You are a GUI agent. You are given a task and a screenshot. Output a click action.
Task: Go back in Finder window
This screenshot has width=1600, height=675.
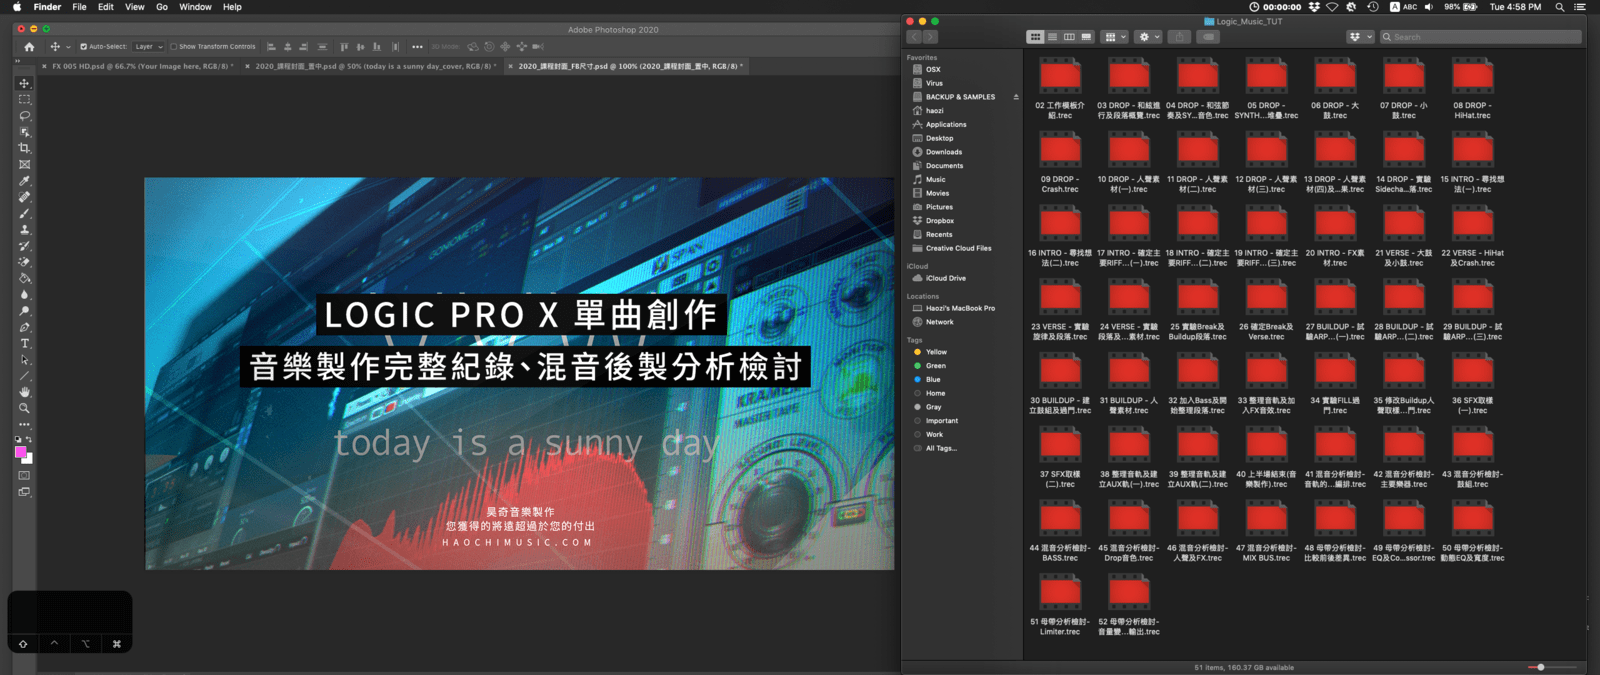pos(914,37)
